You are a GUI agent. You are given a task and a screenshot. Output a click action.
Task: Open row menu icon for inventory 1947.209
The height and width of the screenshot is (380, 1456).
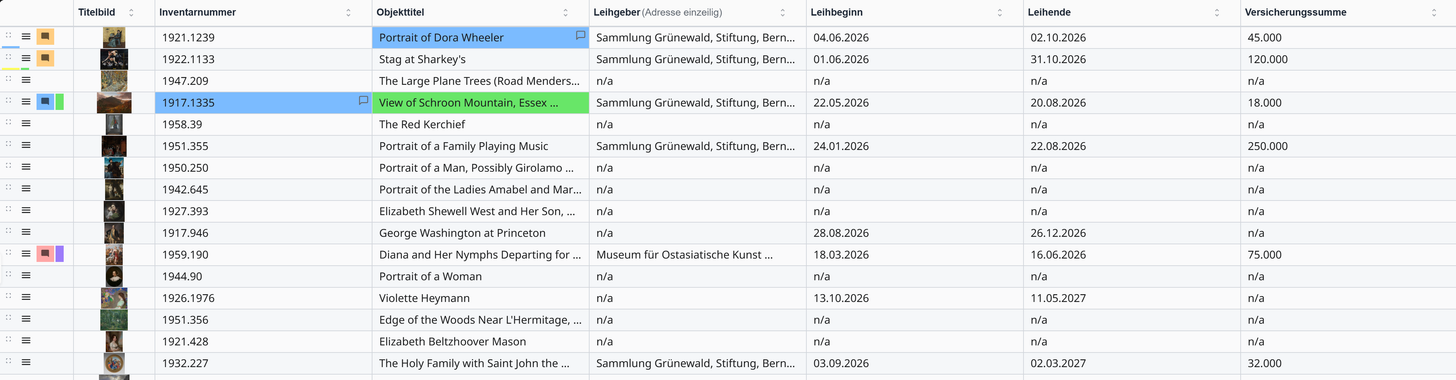pos(26,80)
